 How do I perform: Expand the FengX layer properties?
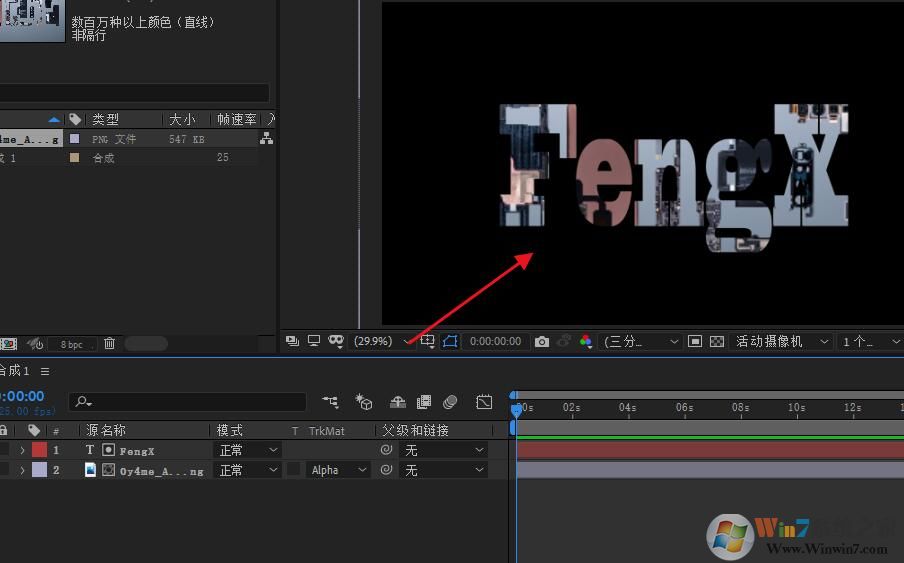pos(23,450)
